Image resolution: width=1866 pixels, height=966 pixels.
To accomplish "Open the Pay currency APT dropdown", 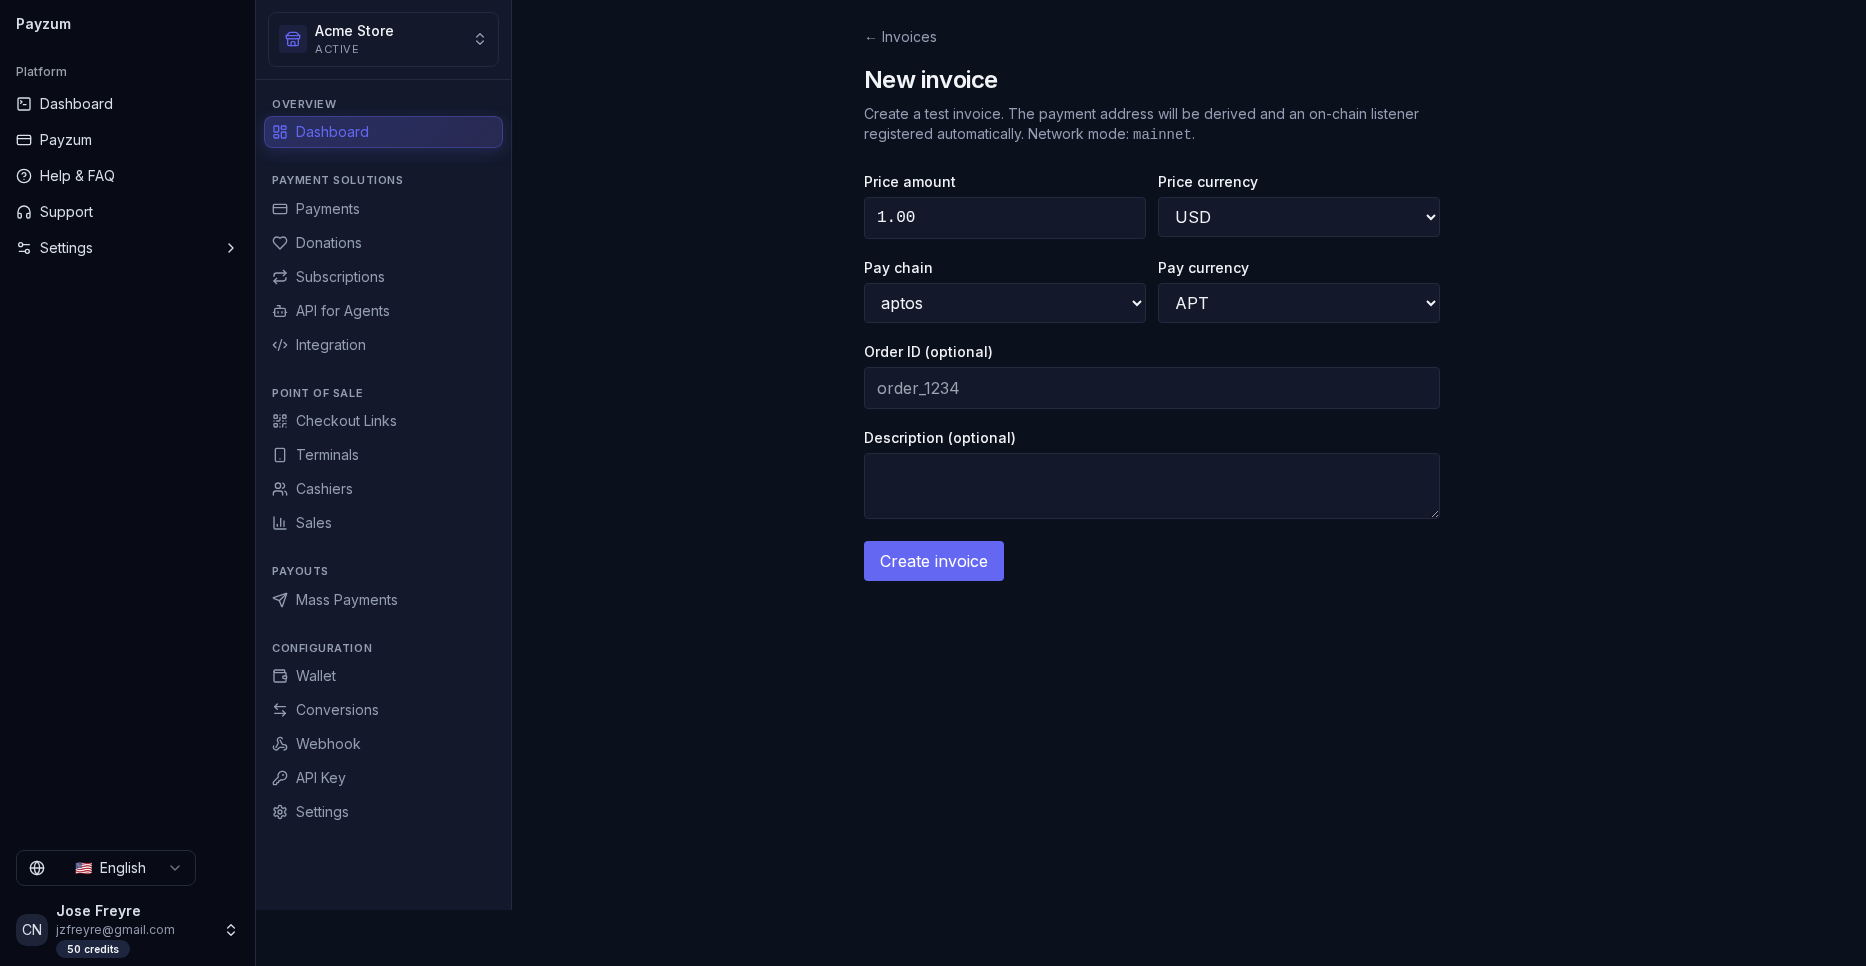I will click(x=1298, y=303).
